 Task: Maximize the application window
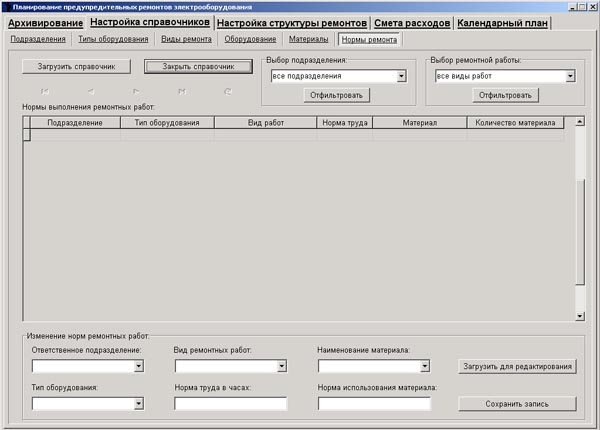(x=582, y=7)
